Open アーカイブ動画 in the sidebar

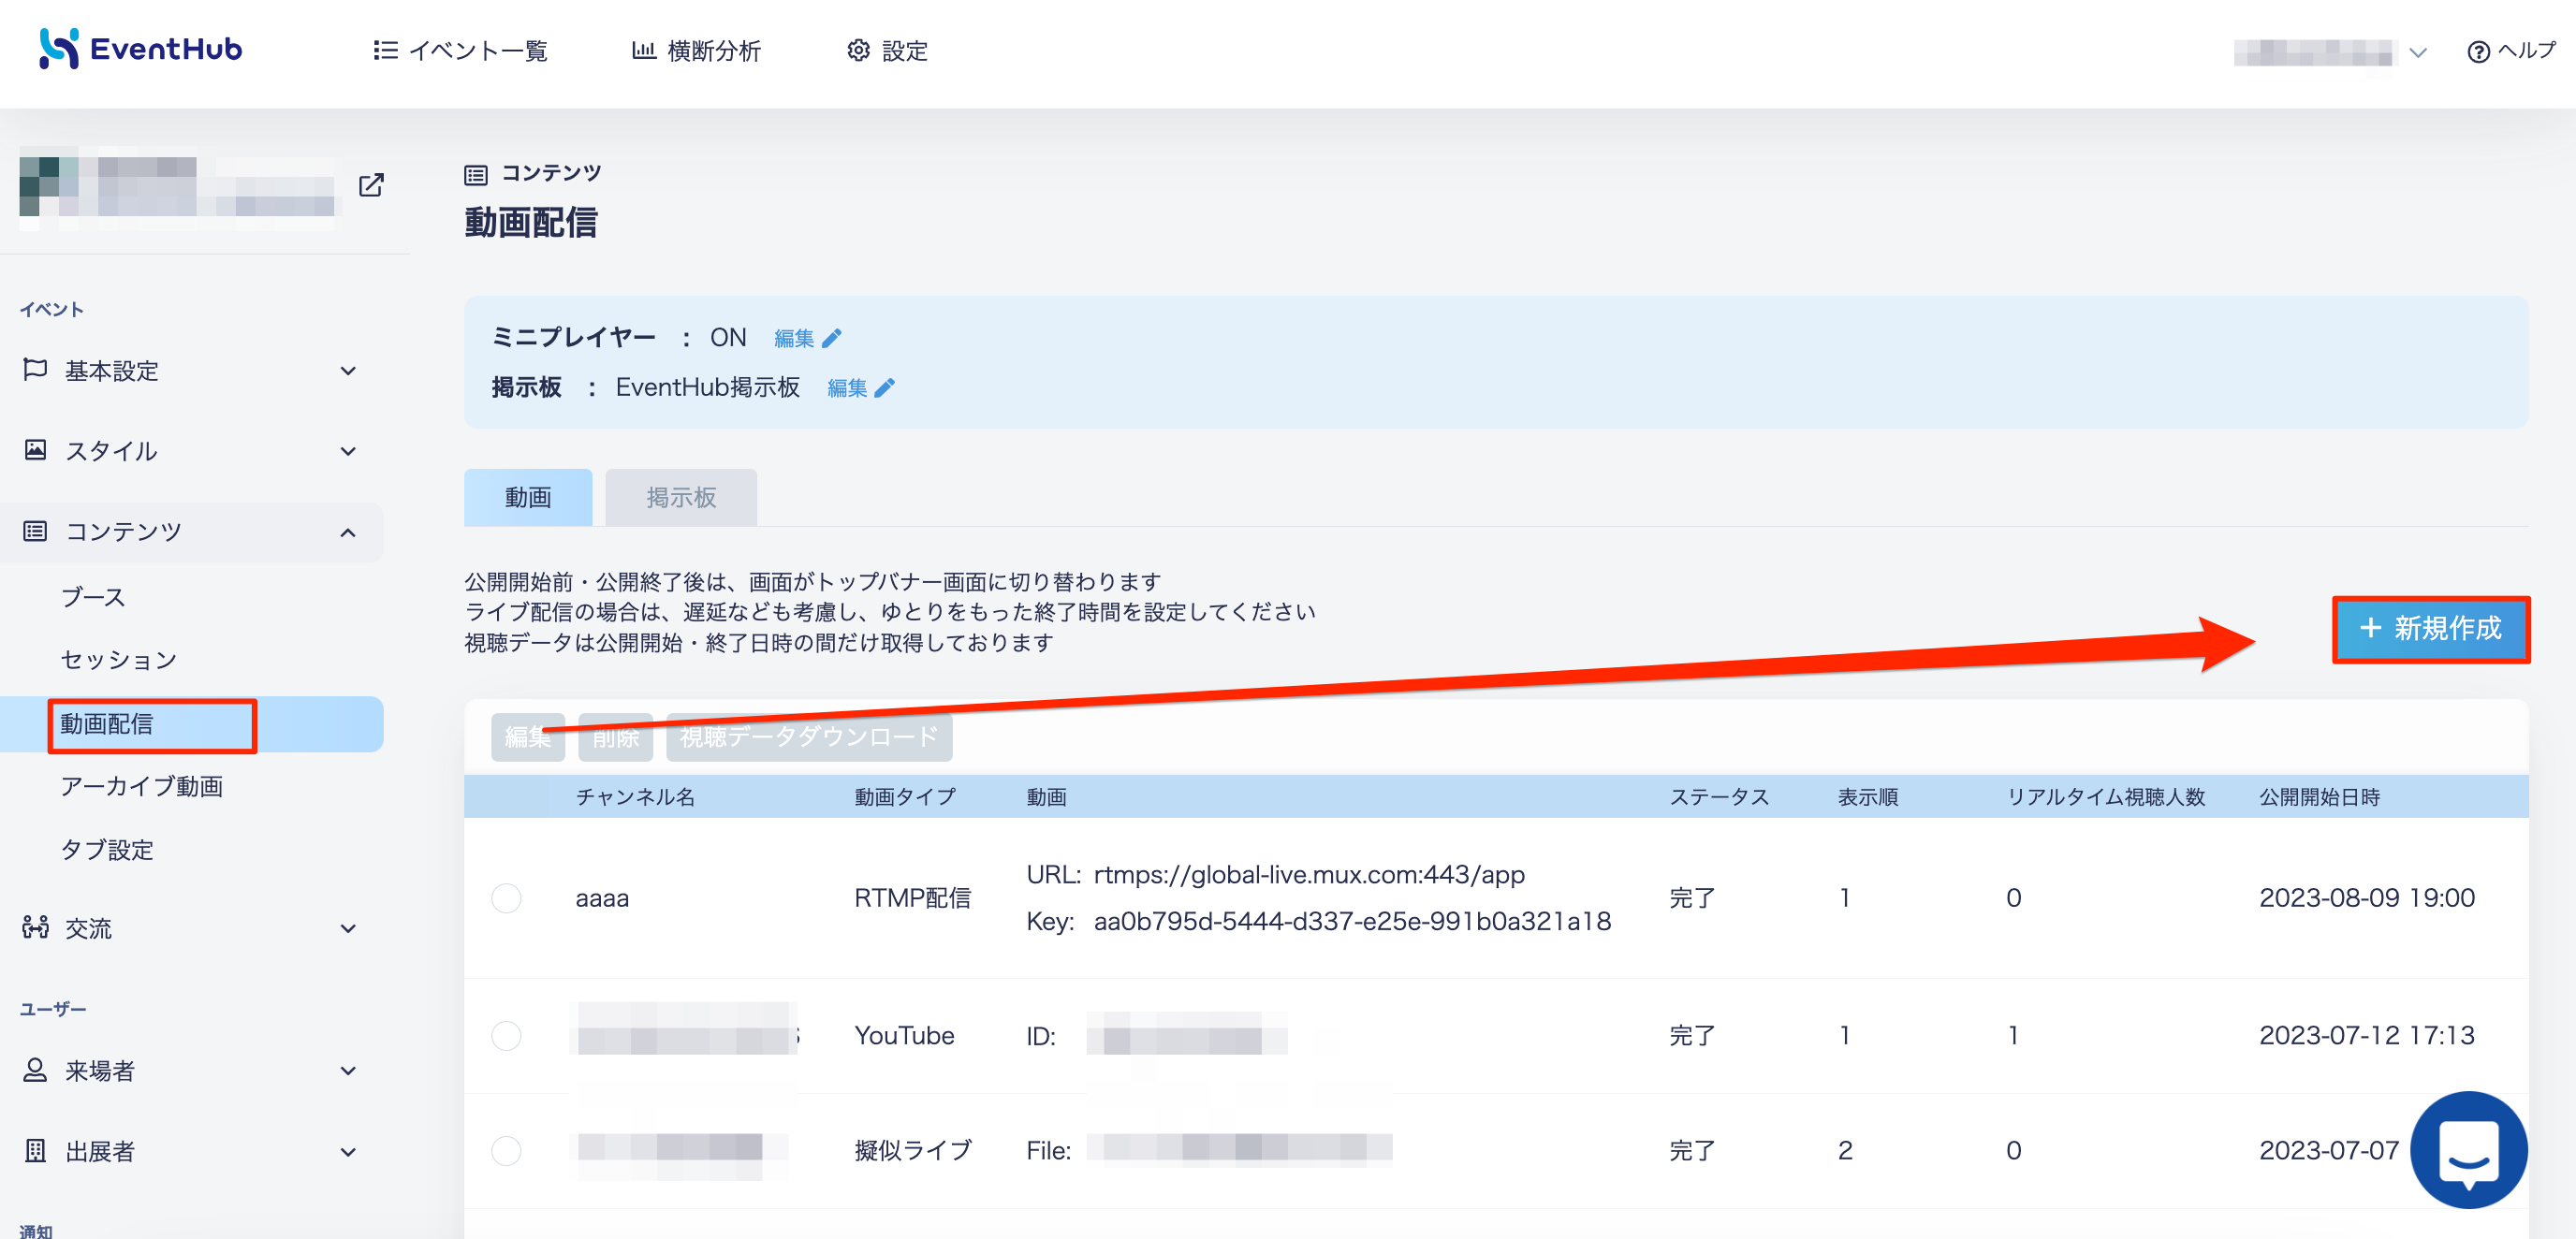point(142,786)
